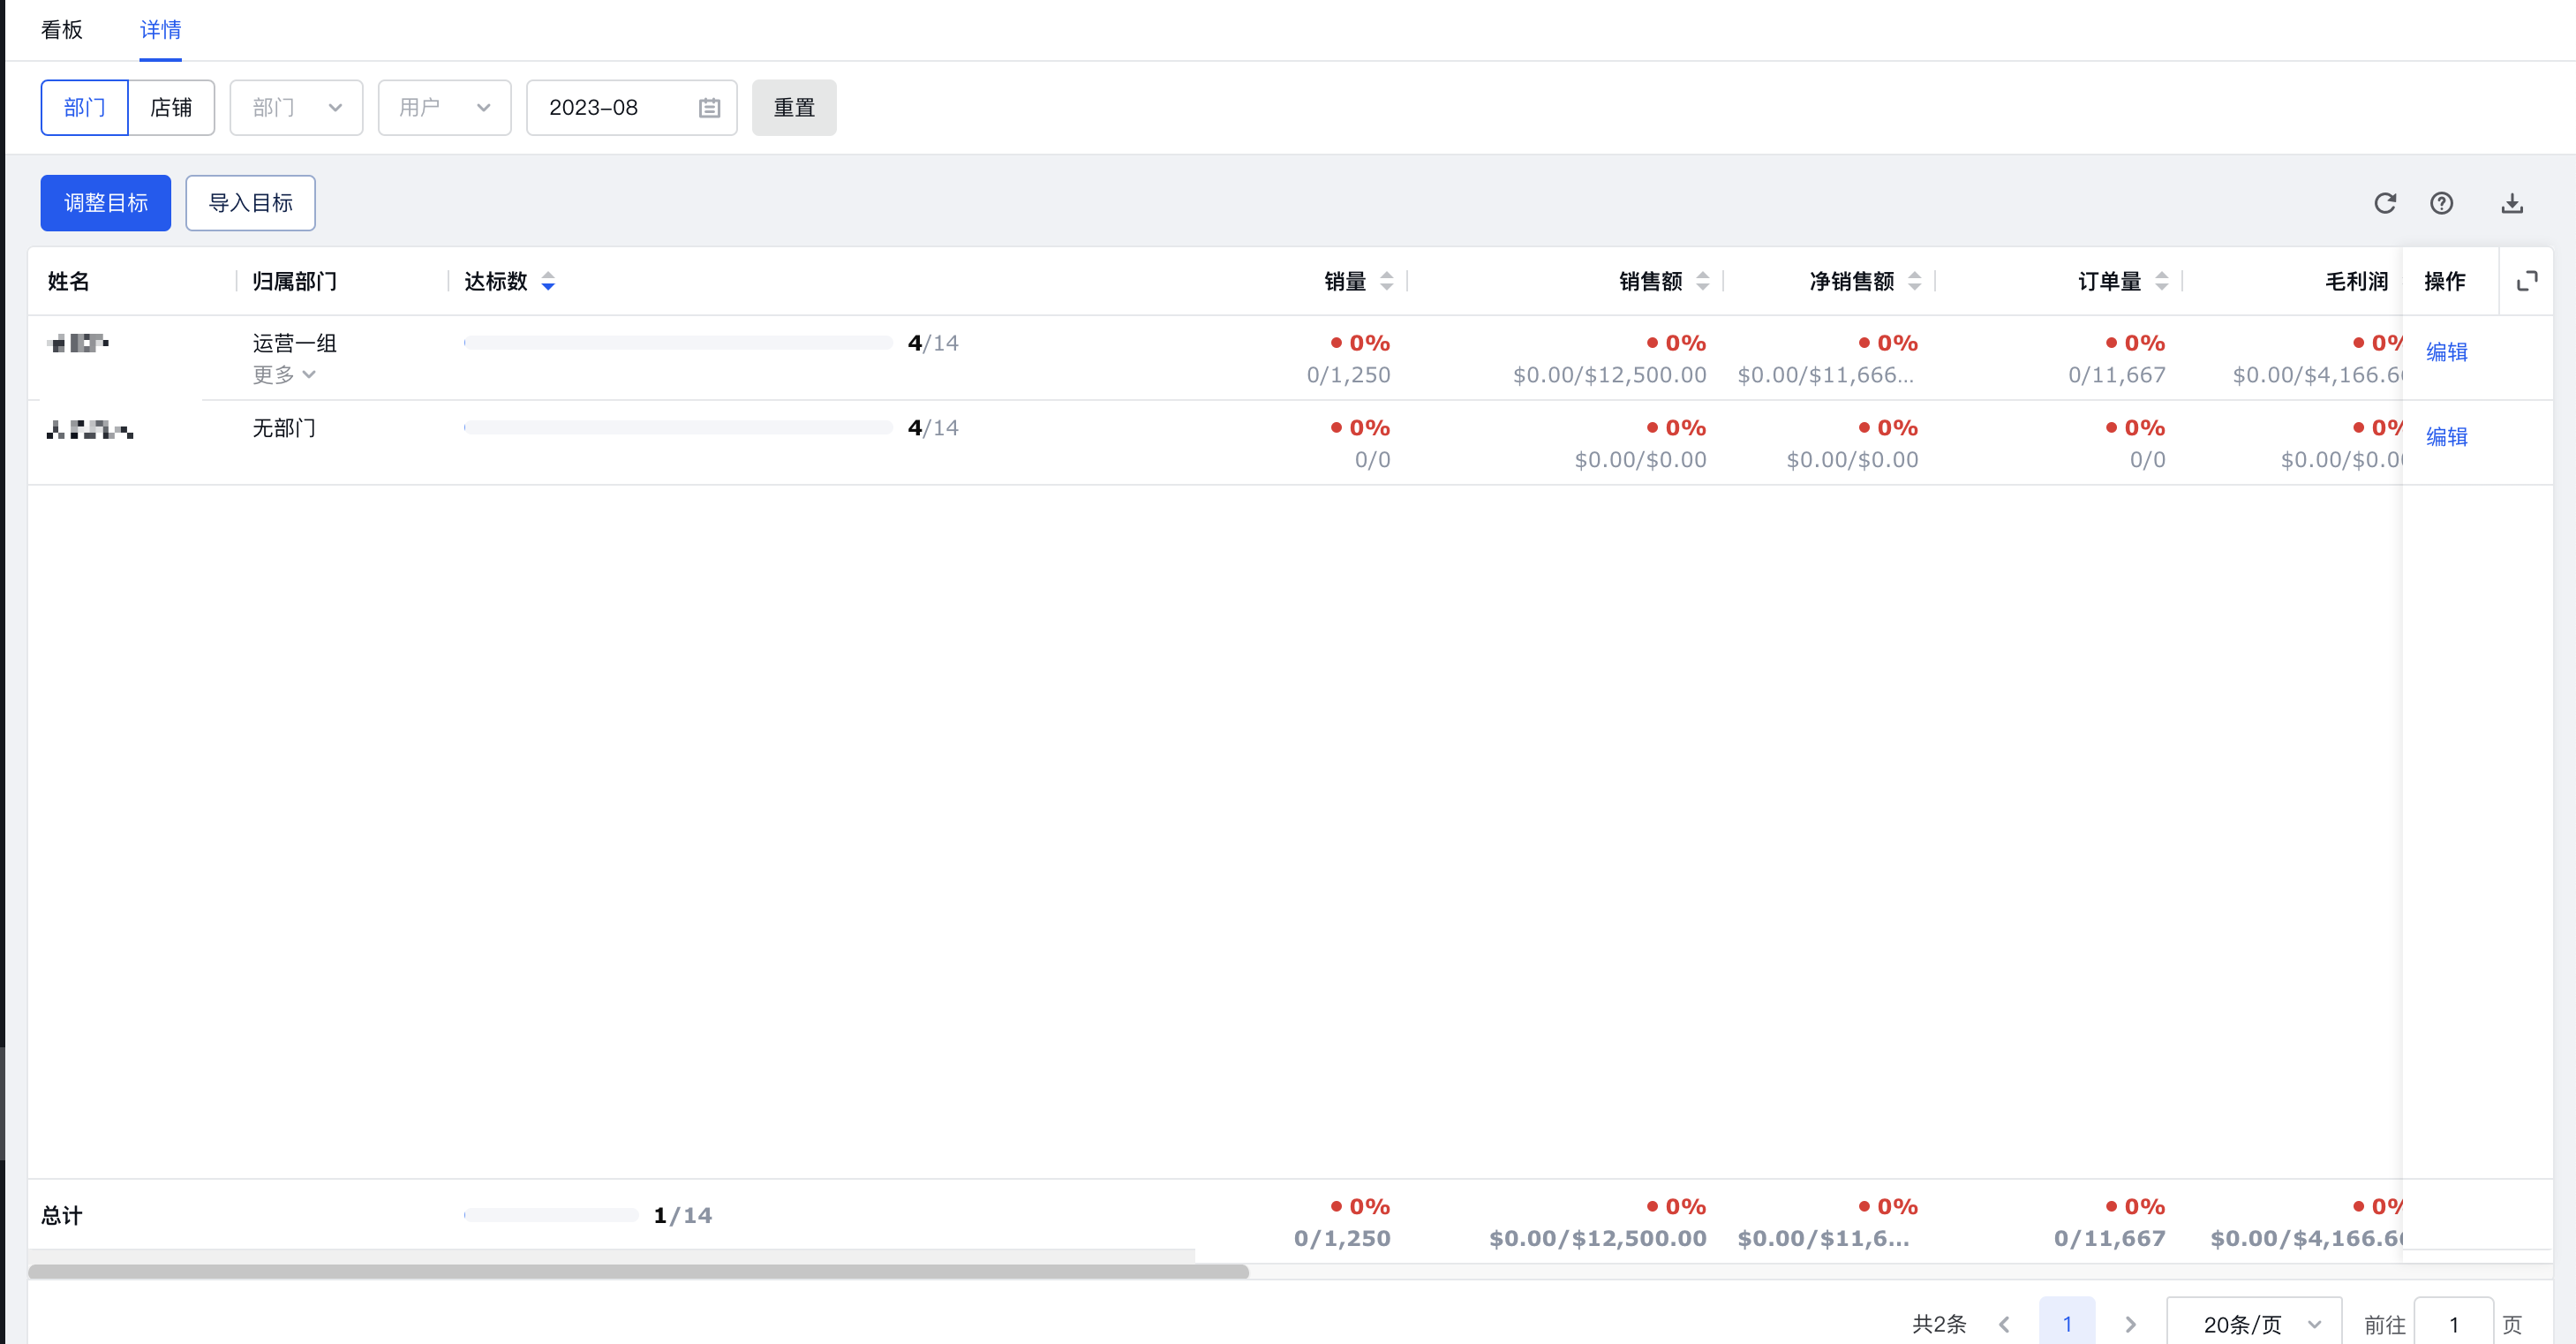Click the 0/1,250 sales value in 运营一组 row
This screenshot has width=2576, height=1344.
coord(1348,375)
